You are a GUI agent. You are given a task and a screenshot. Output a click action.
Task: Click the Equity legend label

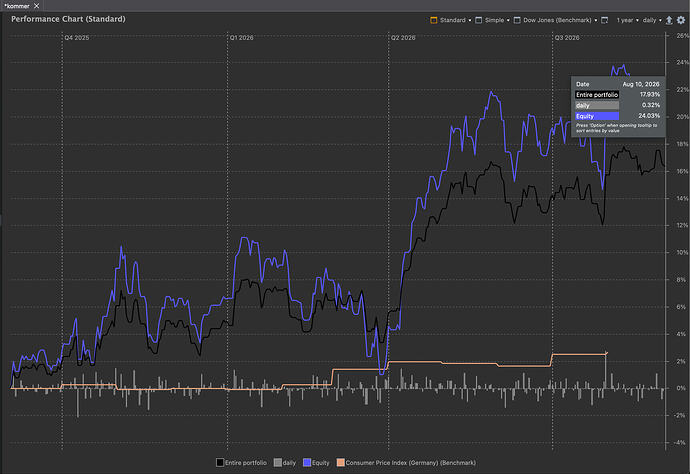(x=320, y=463)
